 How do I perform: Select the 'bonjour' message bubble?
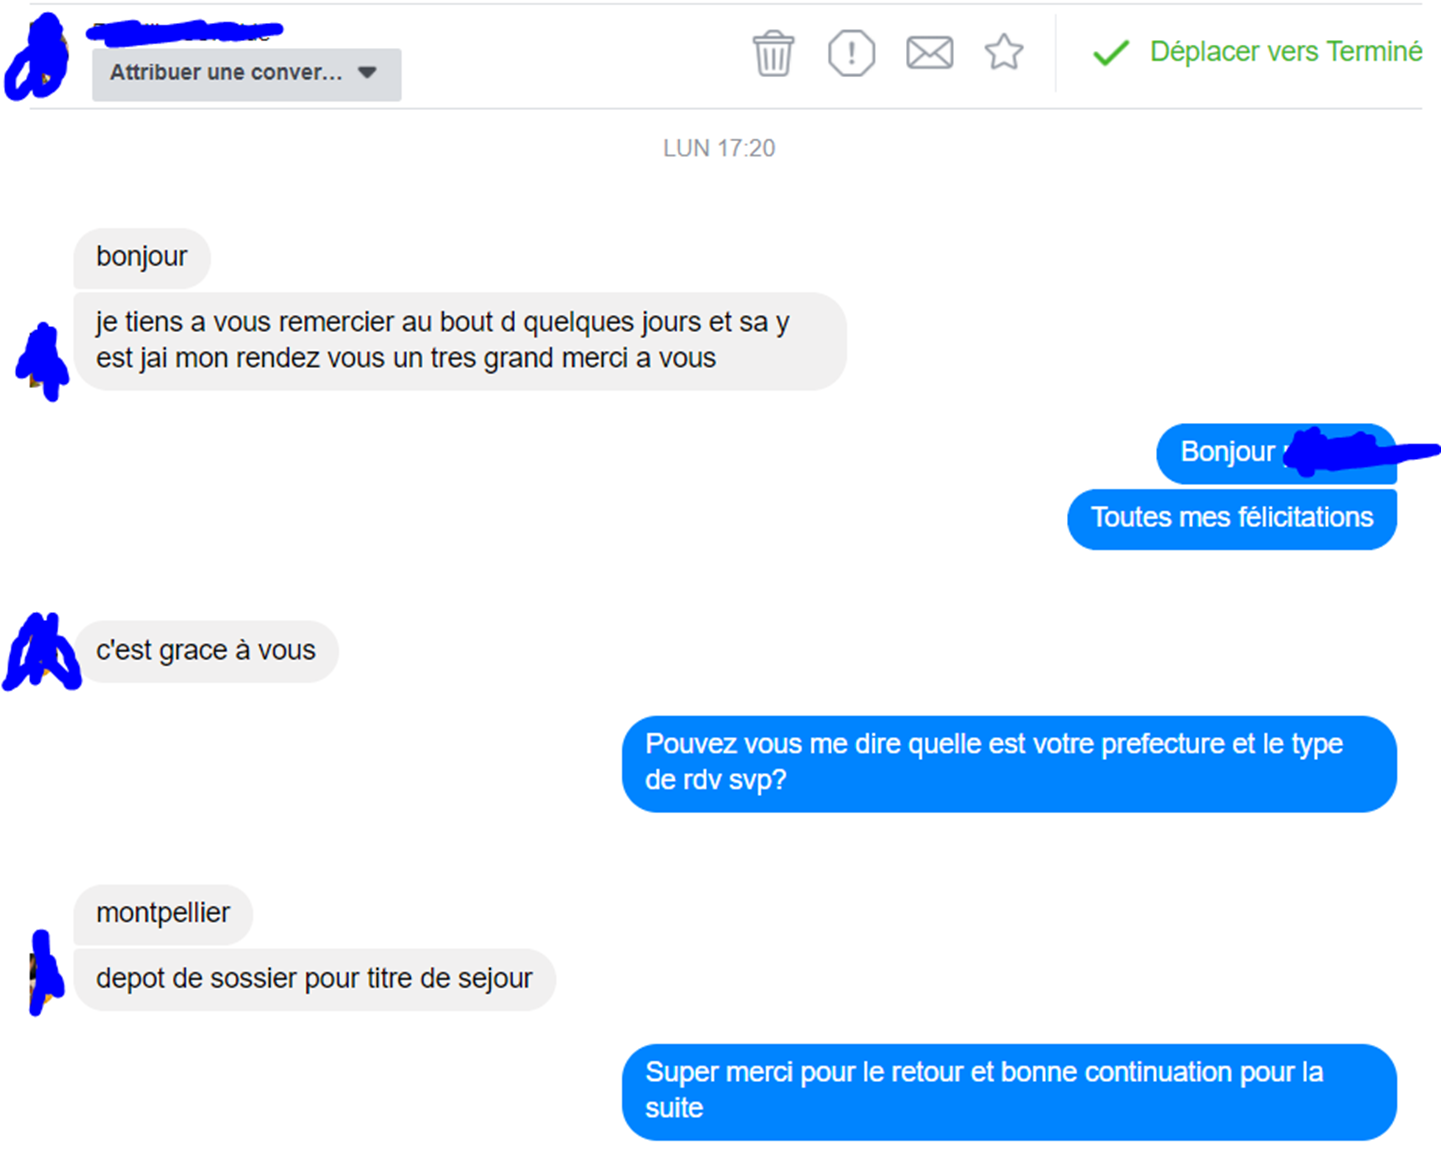[142, 257]
